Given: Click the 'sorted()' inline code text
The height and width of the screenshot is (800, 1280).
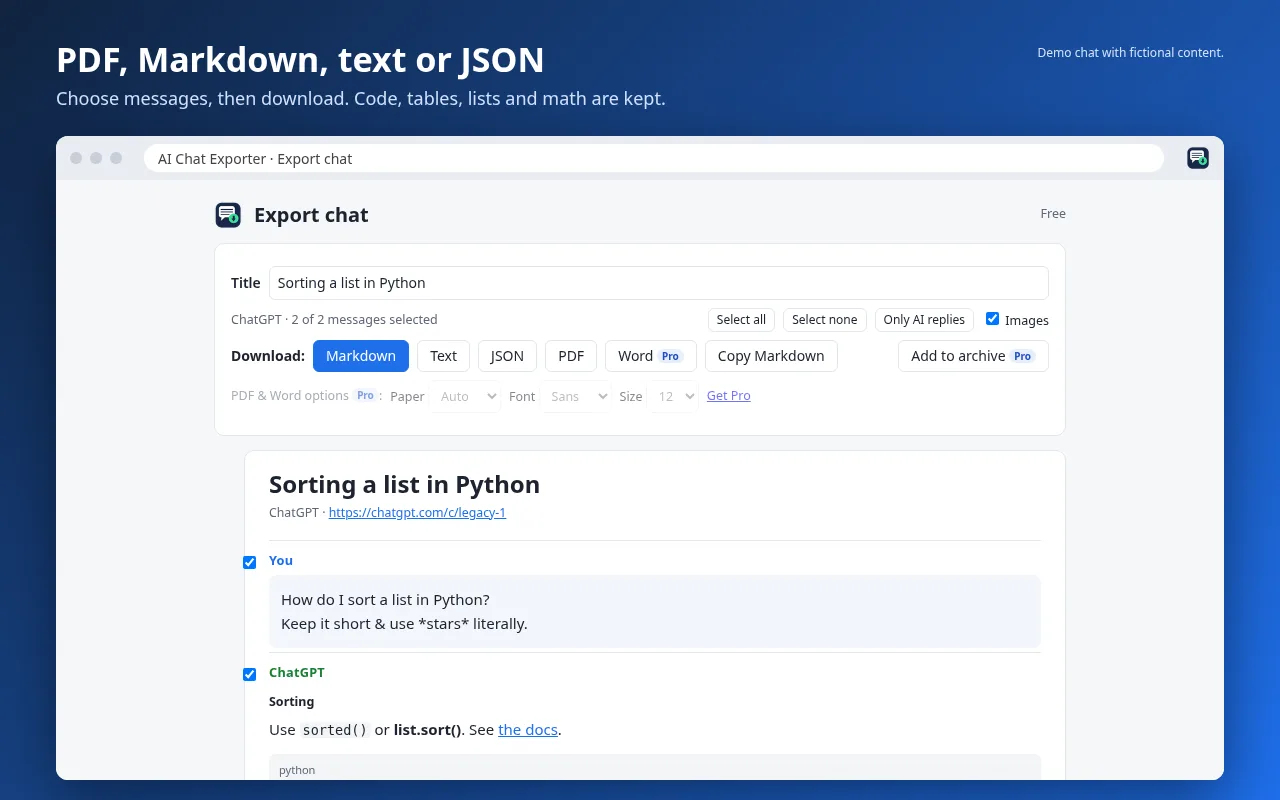Looking at the screenshot, I should [336, 730].
